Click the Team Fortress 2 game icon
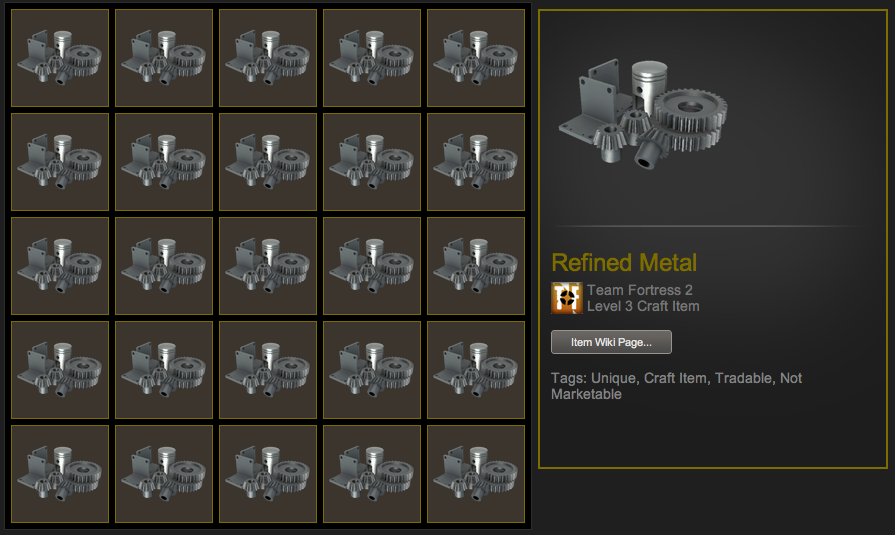The image size is (895, 535). coord(567,298)
